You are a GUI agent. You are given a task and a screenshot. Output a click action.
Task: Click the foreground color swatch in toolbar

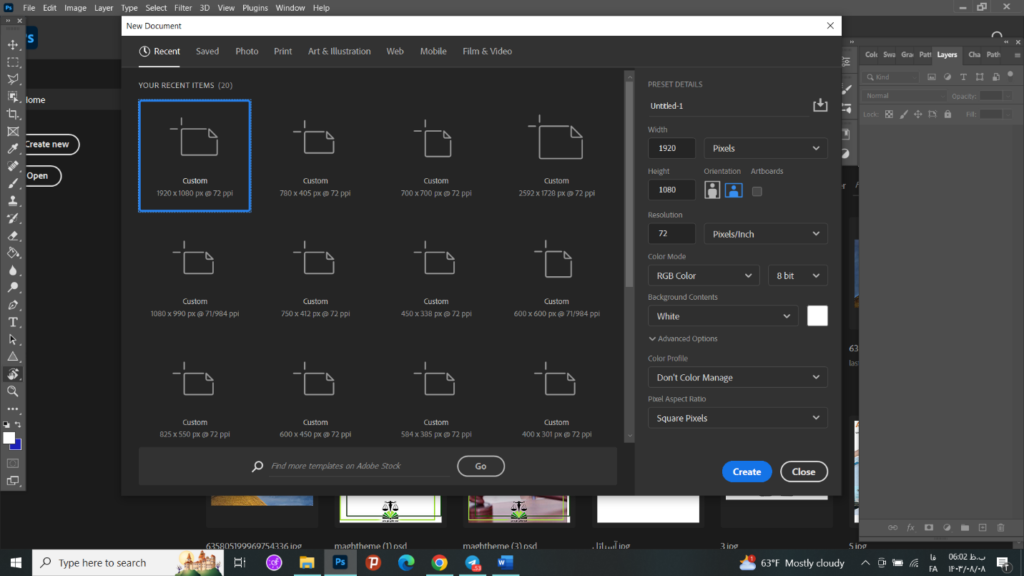pyautogui.click(x=8, y=438)
